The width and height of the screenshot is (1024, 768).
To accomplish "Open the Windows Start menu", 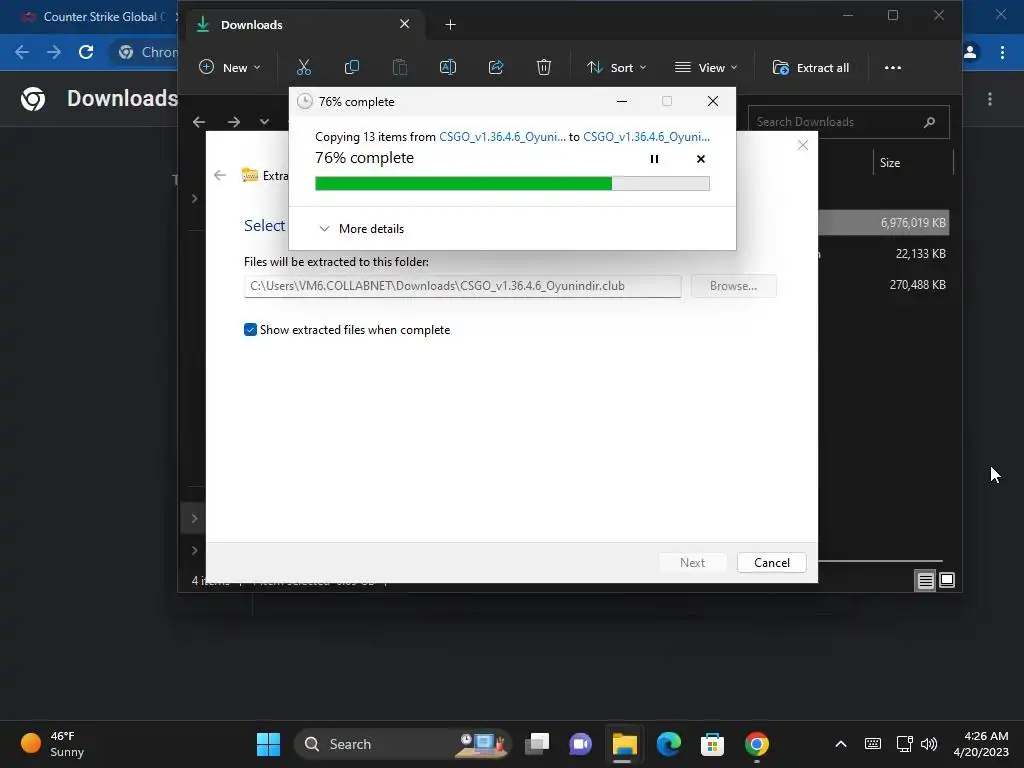I will coord(268,744).
